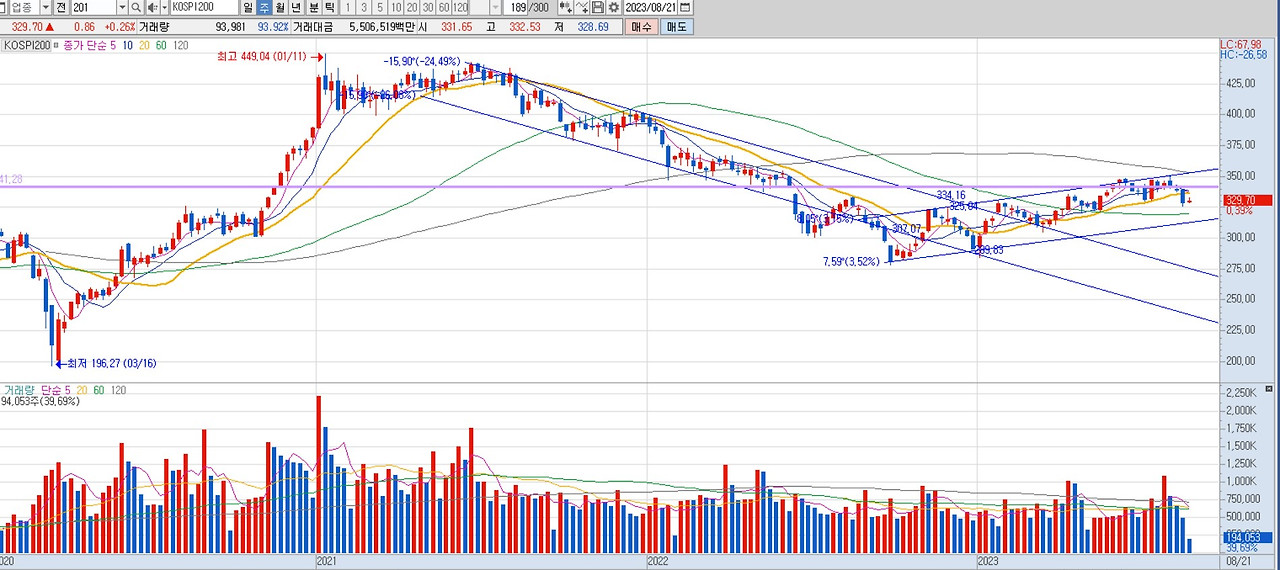Select the 10 interval button

396,7
